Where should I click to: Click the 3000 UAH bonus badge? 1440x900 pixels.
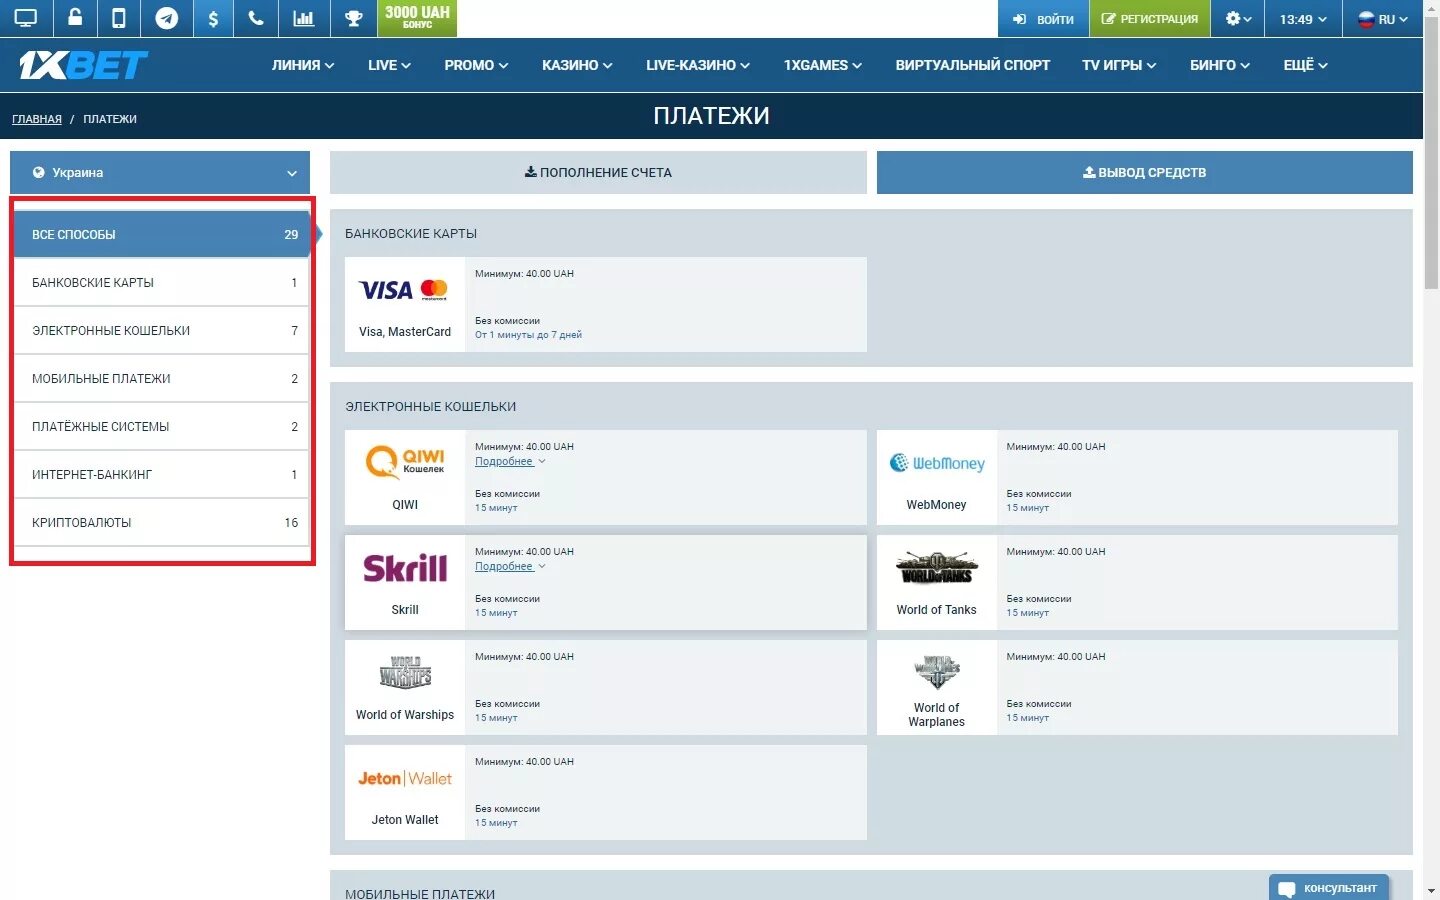[417, 18]
